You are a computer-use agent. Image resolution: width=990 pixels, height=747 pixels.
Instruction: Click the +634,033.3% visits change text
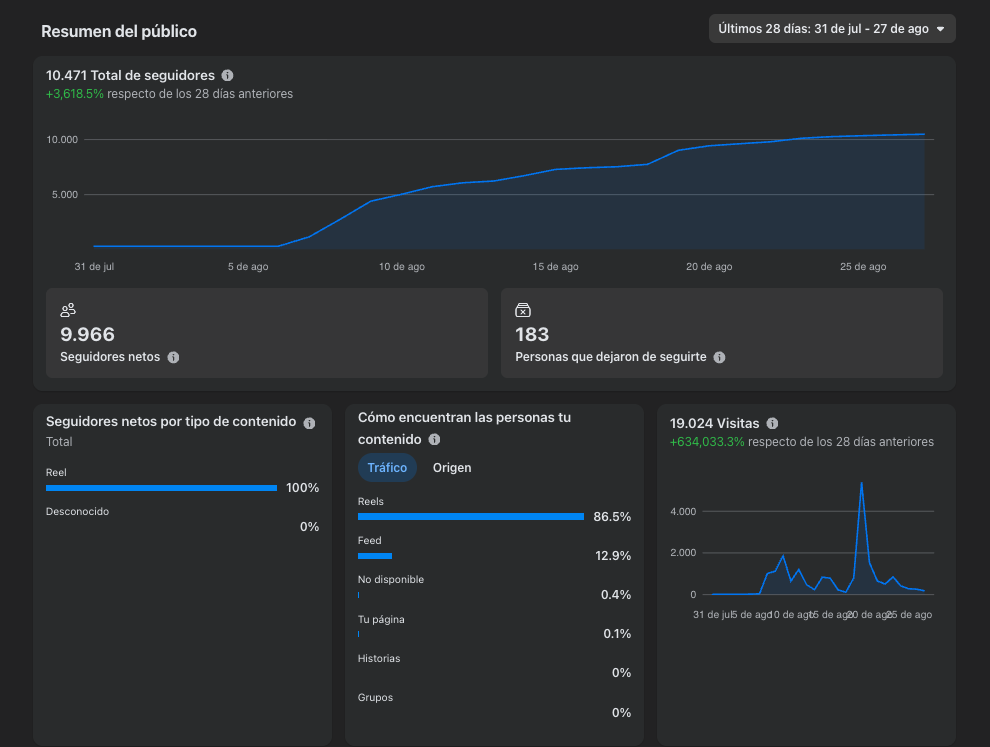pos(707,442)
